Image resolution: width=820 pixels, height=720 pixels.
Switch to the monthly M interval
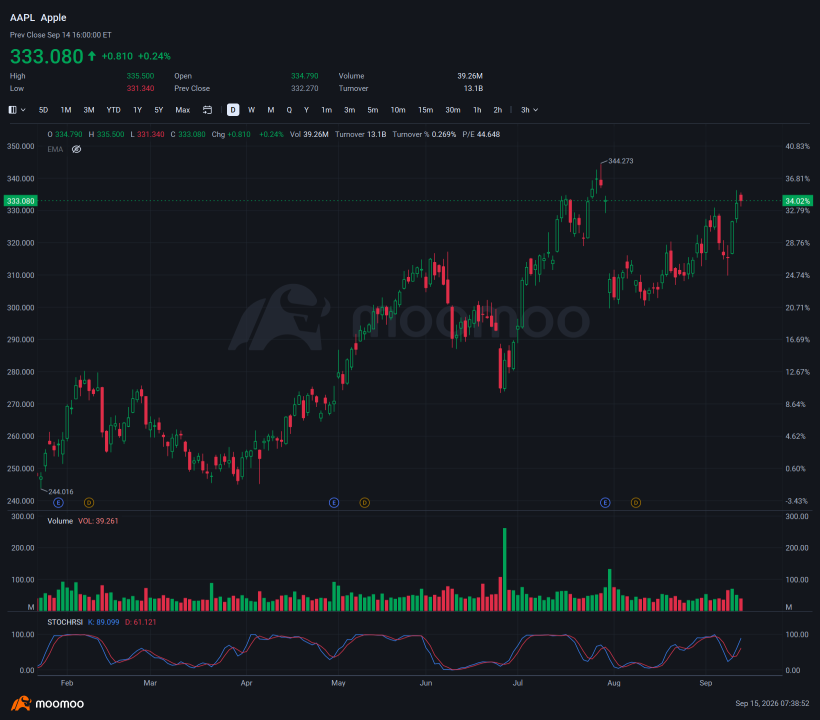(271, 110)
